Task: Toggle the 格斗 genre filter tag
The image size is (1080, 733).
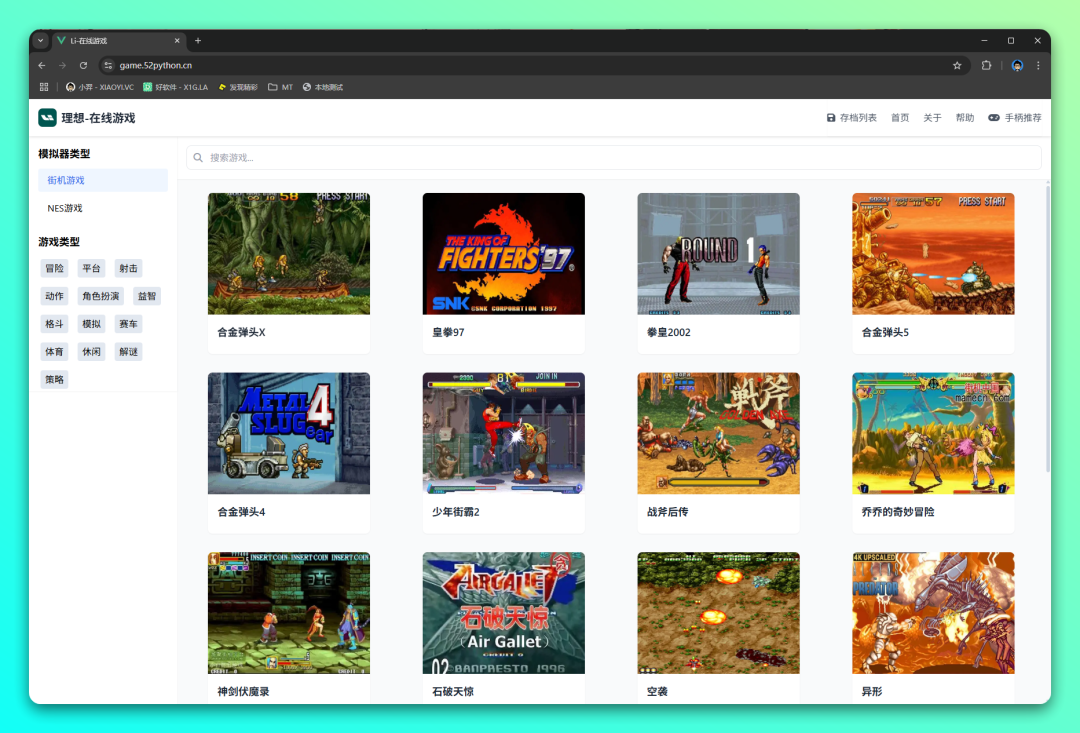Action: click(x=54, y=324)
